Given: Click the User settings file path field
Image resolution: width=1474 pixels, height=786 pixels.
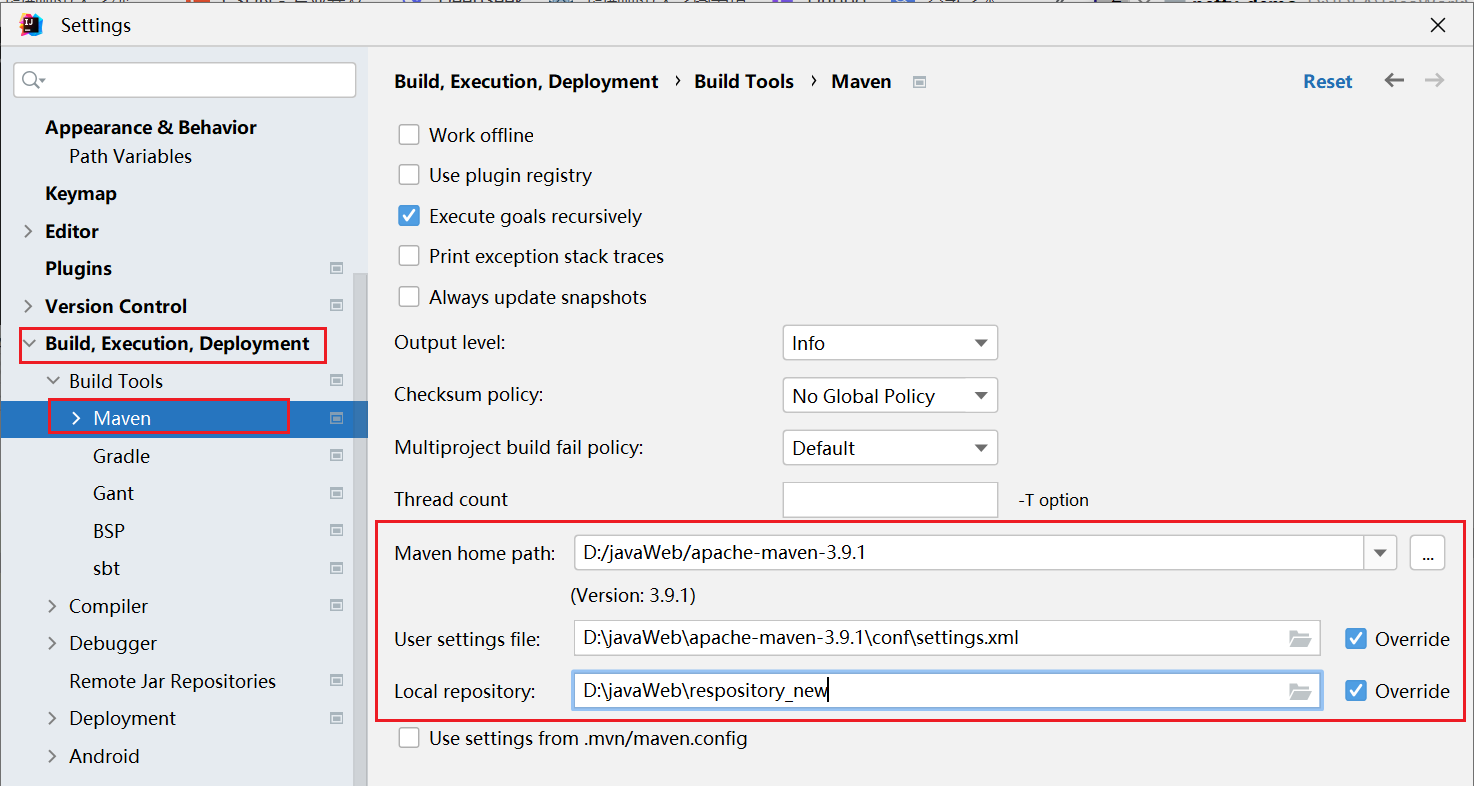Looking at the screenshot, I should coord(946,638).
